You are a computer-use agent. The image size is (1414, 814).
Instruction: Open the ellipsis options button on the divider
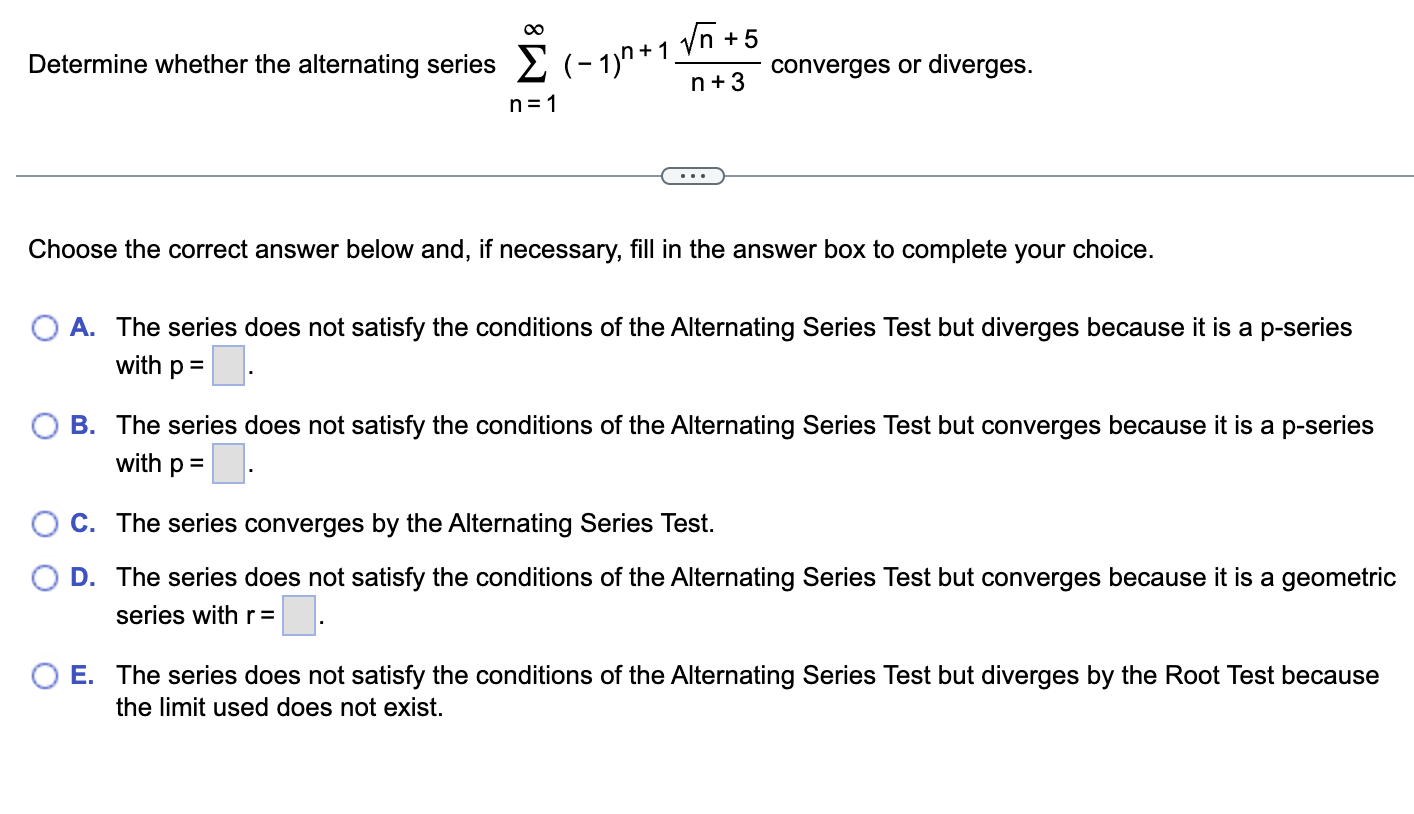click(693, 175)
